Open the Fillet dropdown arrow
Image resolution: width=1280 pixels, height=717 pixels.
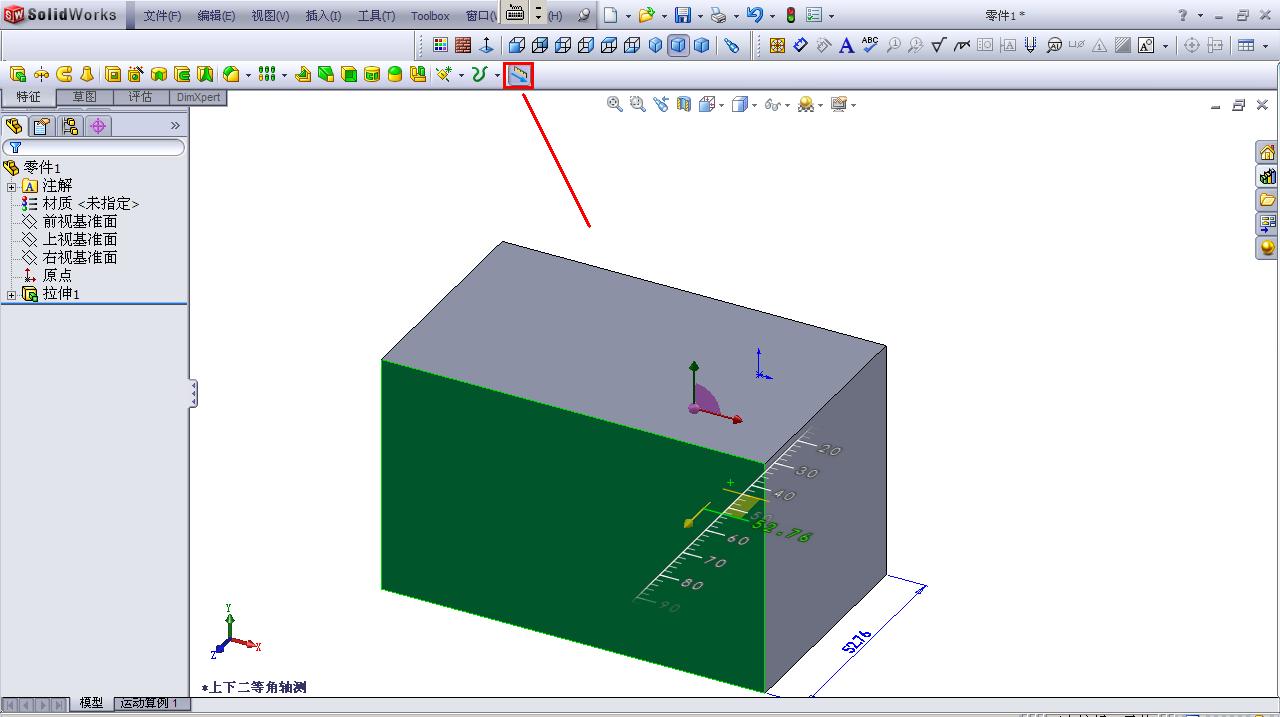248,75
